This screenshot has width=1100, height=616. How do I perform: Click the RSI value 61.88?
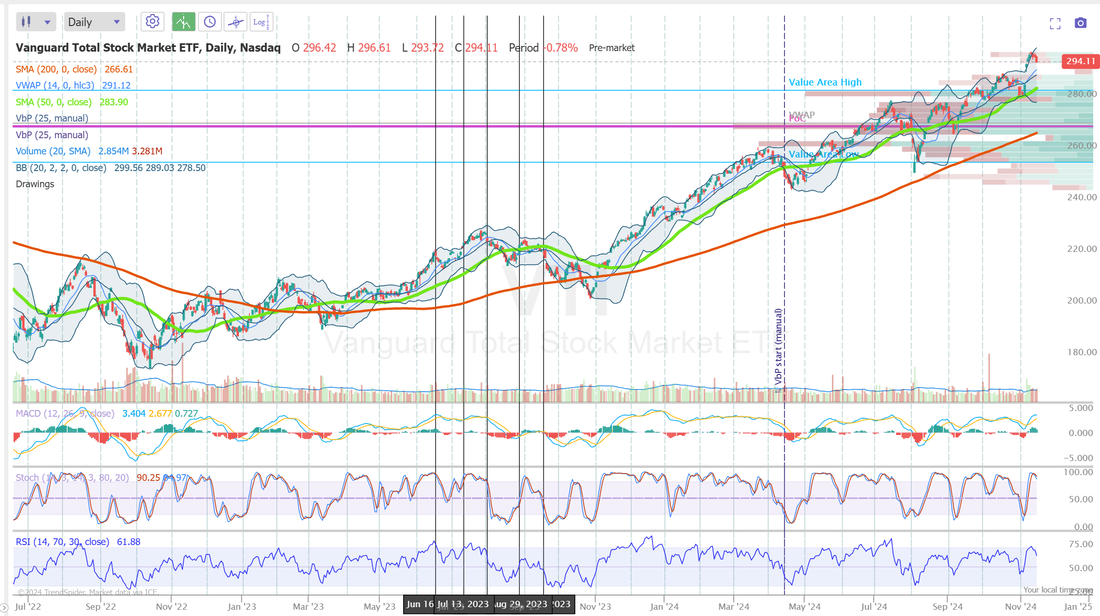pos(129,542)
